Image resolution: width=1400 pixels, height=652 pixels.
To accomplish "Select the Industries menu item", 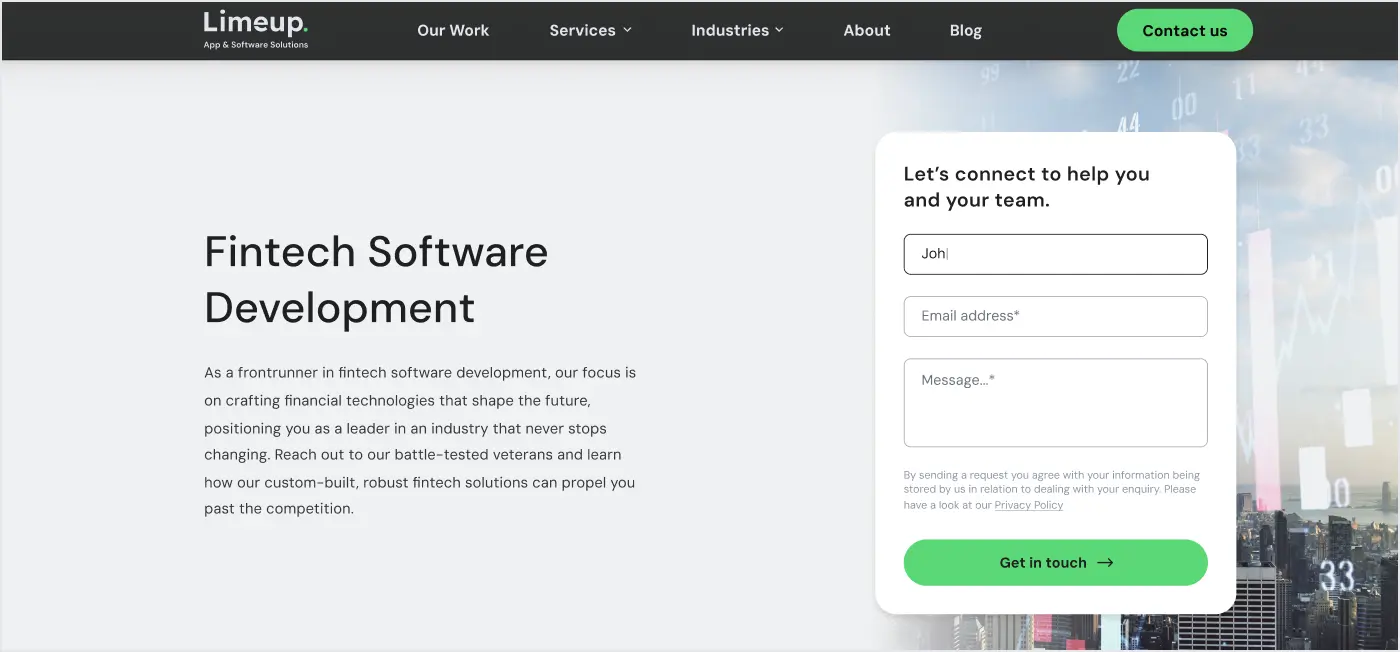I will coord(729,30).
